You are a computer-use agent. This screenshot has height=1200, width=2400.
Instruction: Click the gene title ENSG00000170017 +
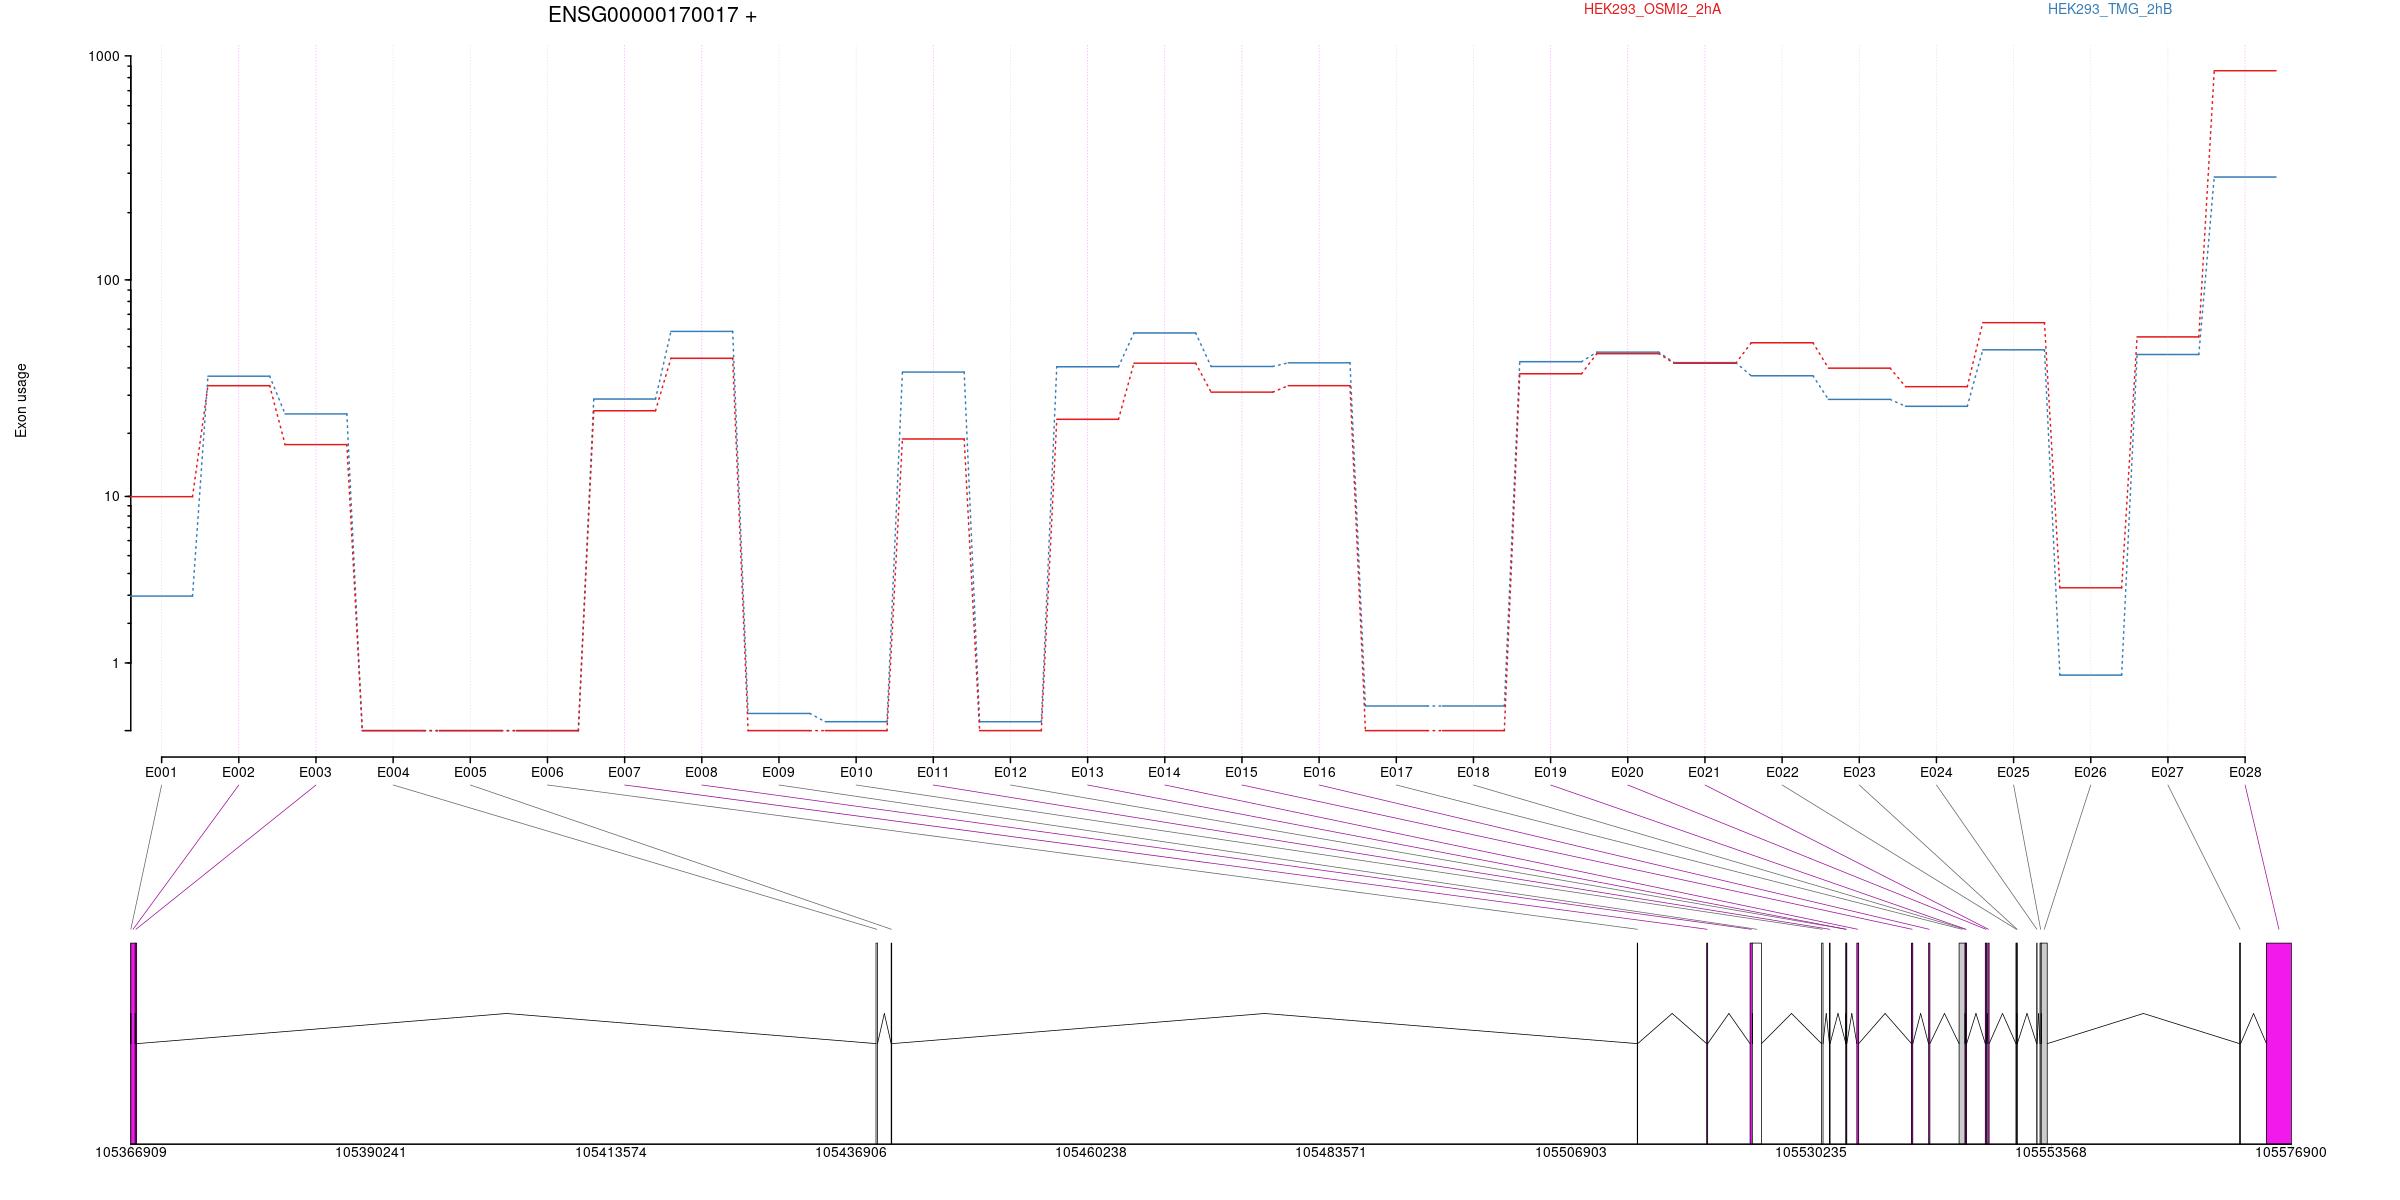click(x=652, y=15)
